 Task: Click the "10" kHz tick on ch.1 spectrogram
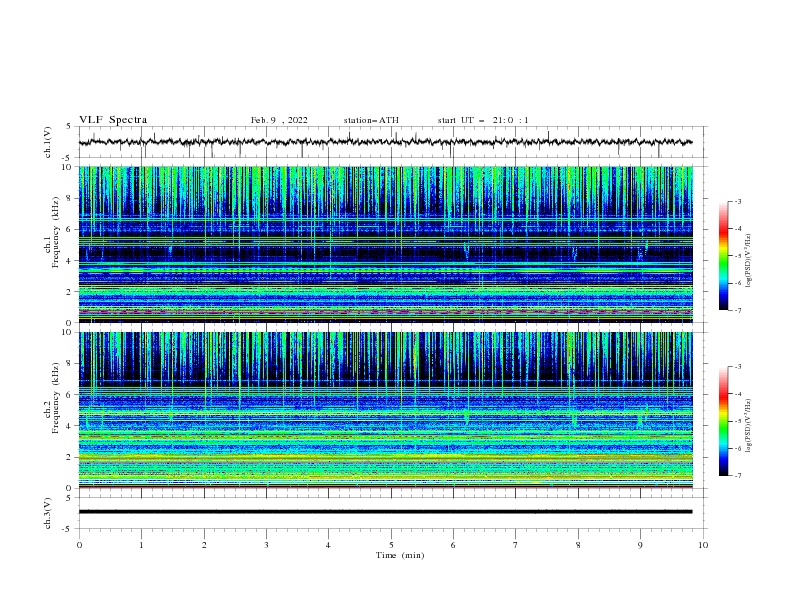pyautogui.click(x=66, y=167)
